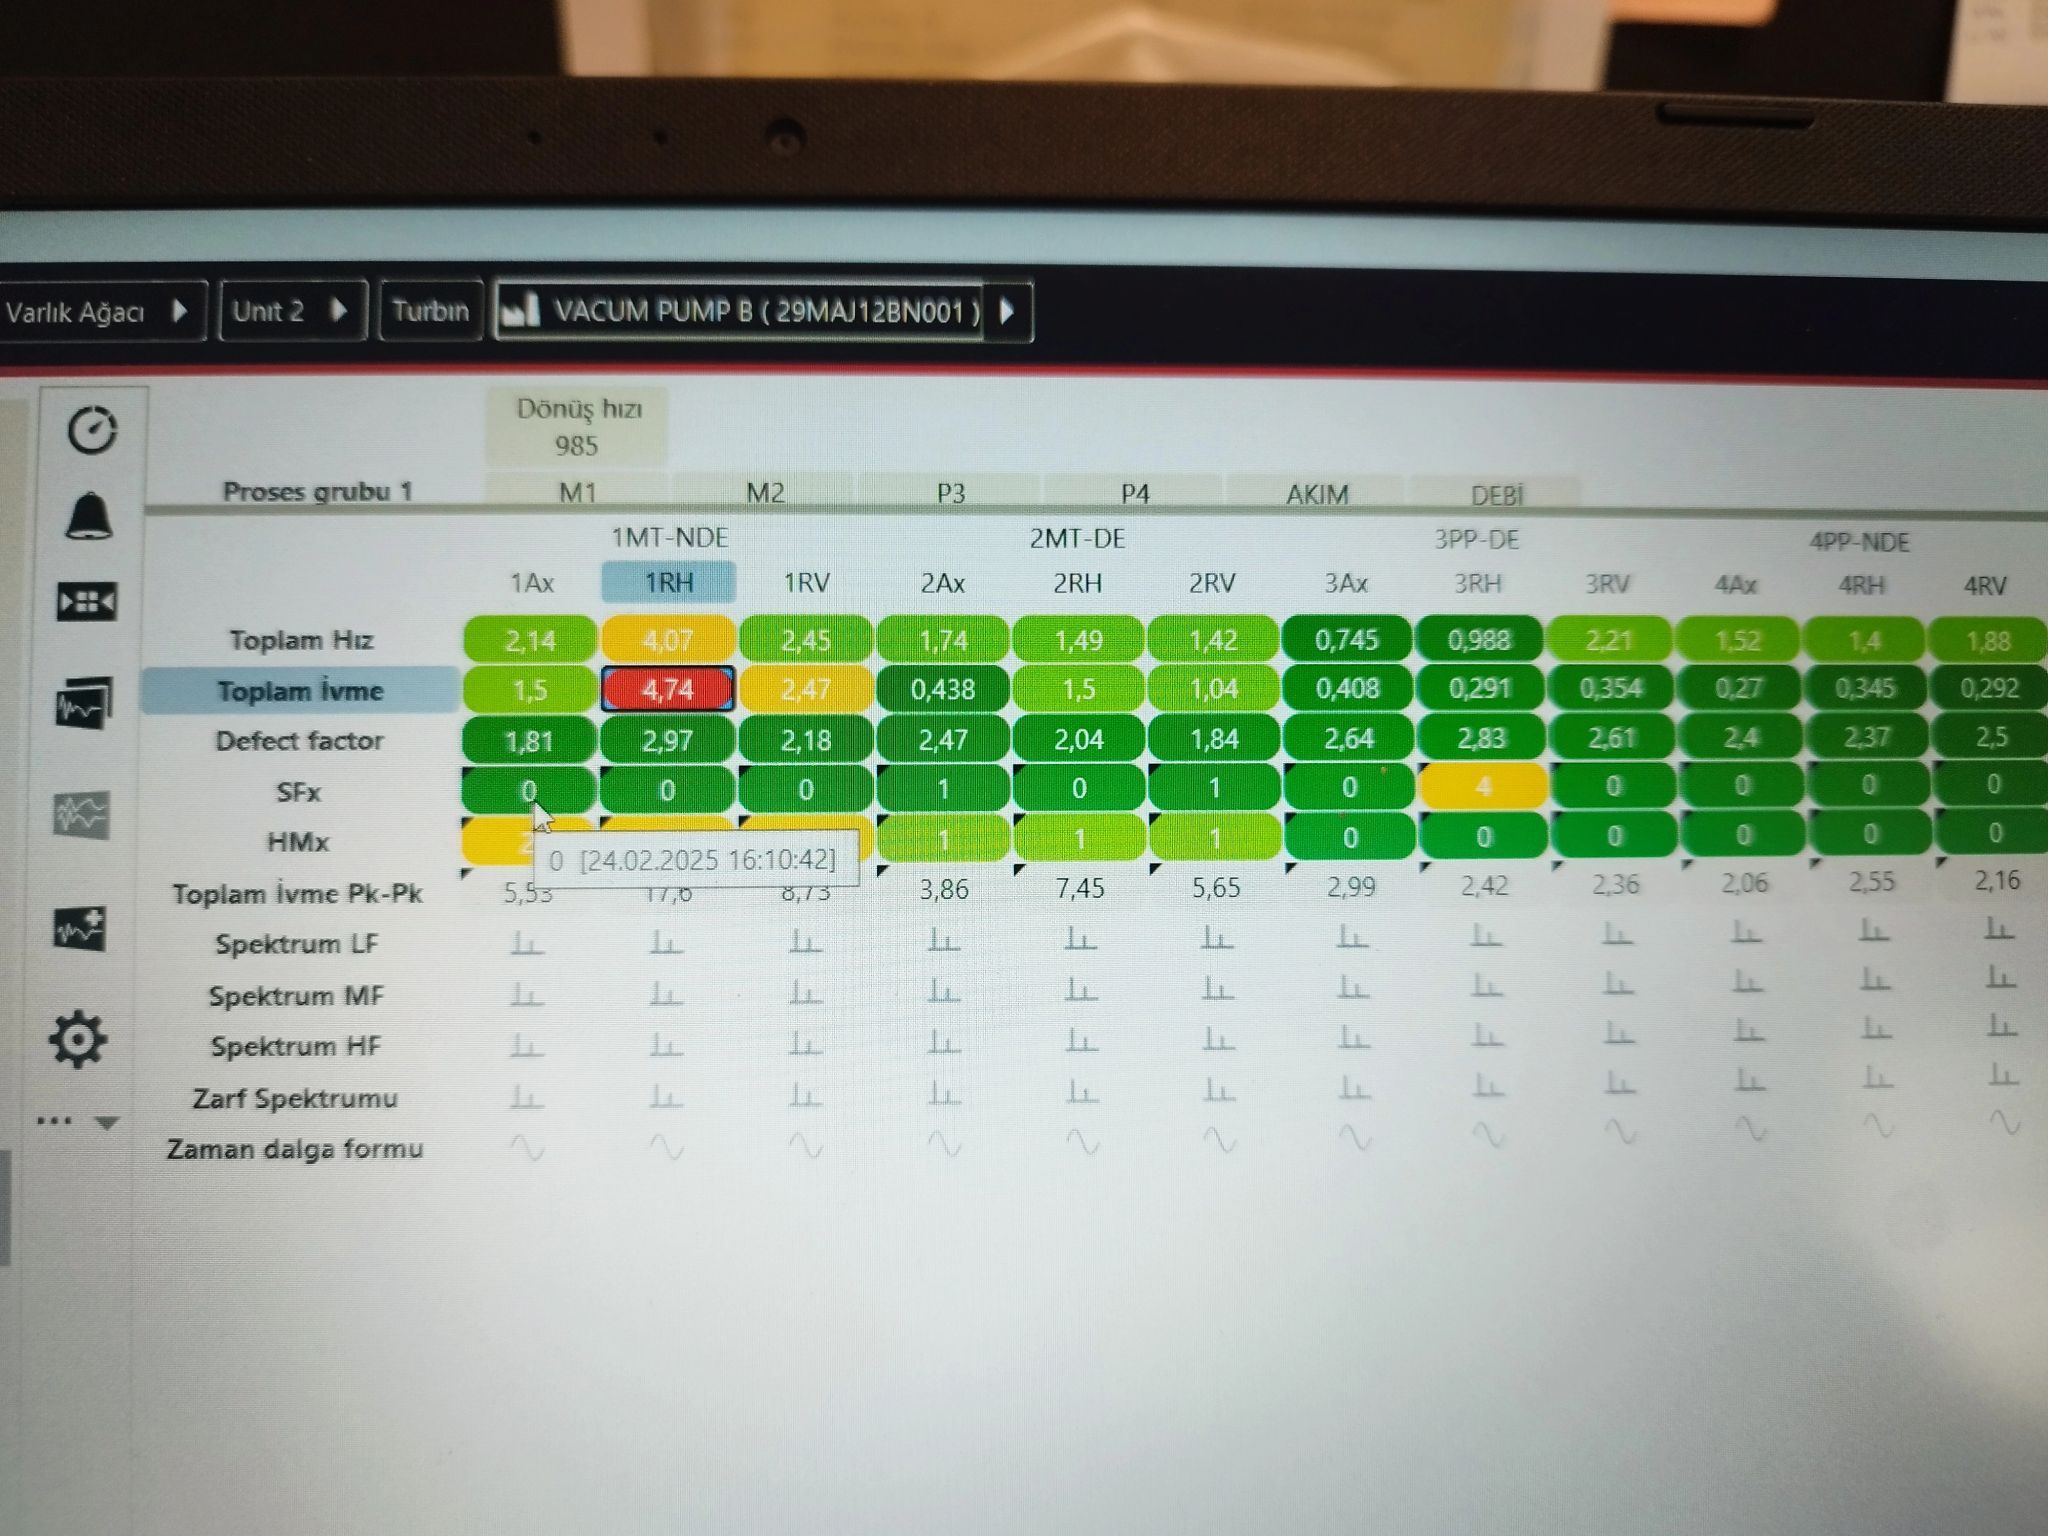Image resolution: width=2048 pixels, height=1536 pixels.
Task: Select the camera-style view icon in sidebar
Action: coord(87,602)
